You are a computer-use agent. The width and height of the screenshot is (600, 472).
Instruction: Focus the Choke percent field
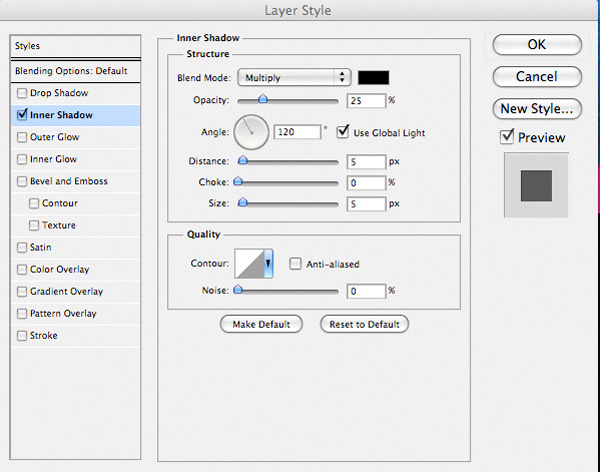coord(366,183)
